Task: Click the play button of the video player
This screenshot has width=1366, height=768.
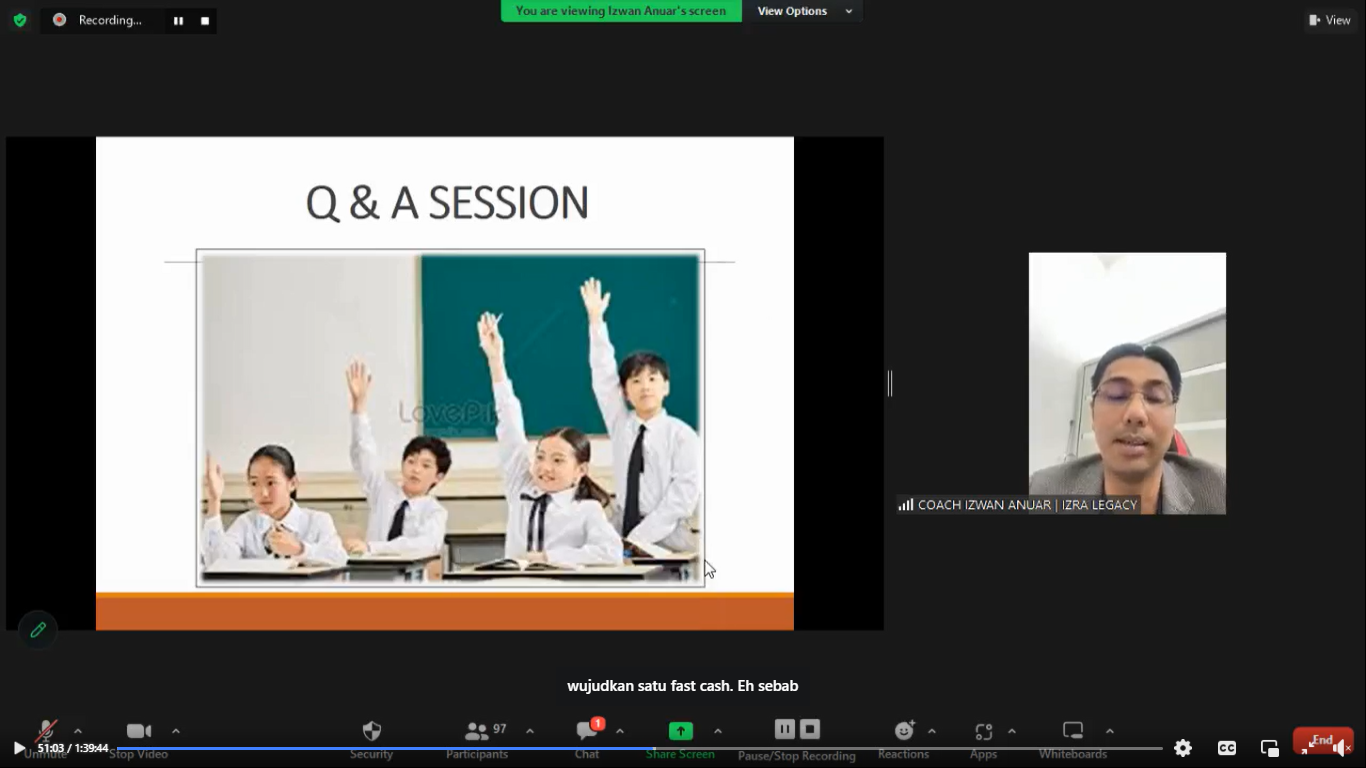Action: click(18, 748)
